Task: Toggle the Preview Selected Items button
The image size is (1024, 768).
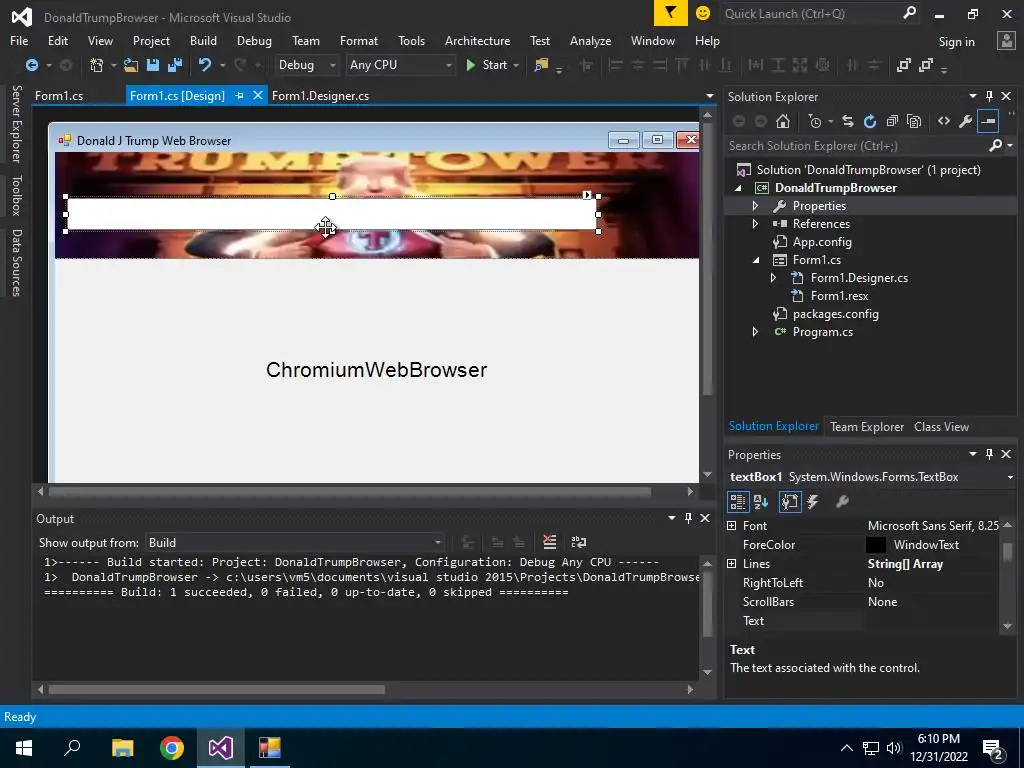Action: point(988,121)
